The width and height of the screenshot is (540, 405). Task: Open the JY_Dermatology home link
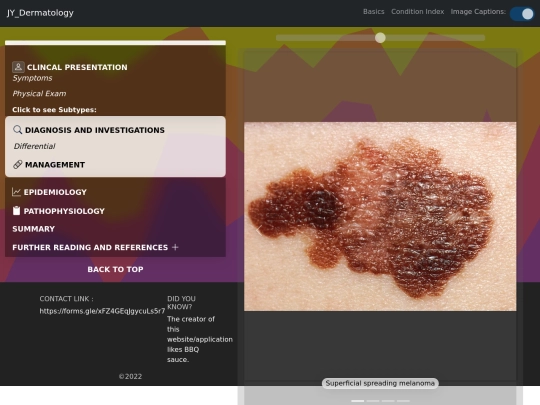(40, 13)
